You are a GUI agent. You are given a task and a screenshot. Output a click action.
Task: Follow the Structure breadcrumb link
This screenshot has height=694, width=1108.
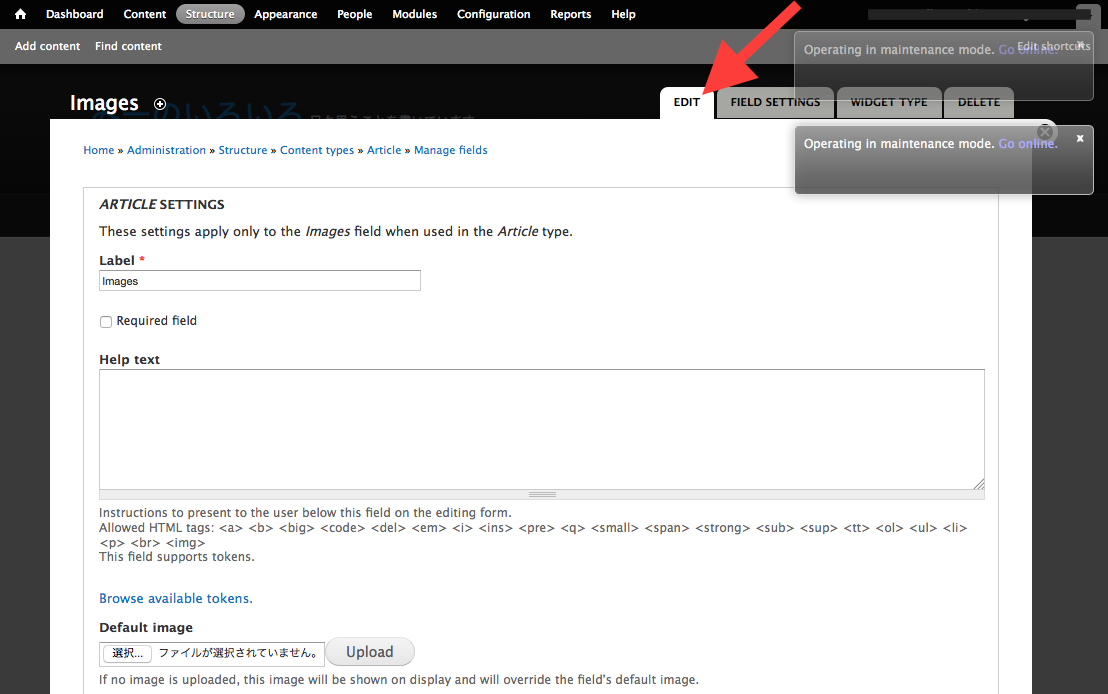tap(243, 150)
